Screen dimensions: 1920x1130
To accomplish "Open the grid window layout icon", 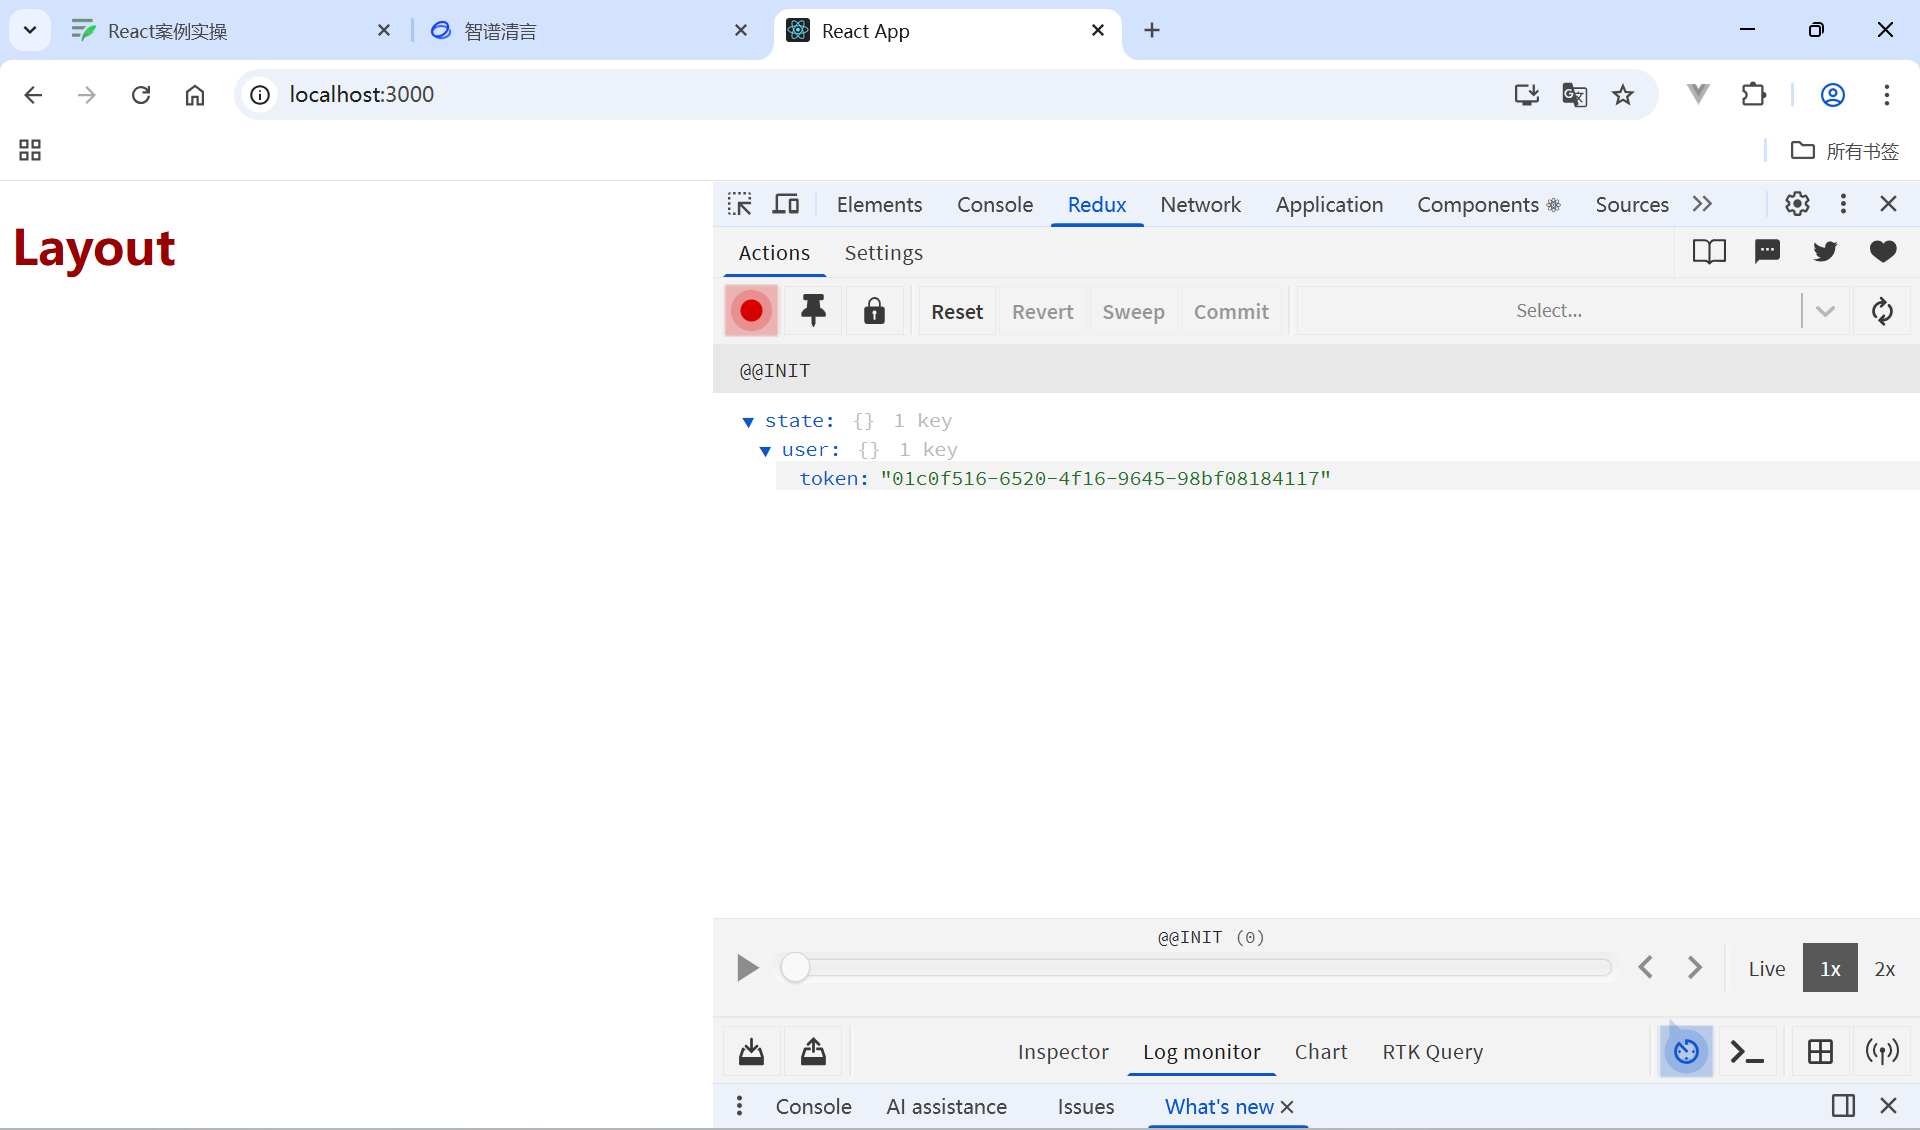I will 1820,1052.
